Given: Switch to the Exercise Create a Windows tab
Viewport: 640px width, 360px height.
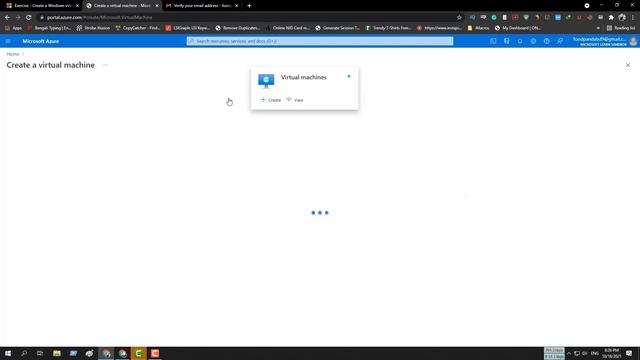Looking at the screenshot, I should [42, 6].
